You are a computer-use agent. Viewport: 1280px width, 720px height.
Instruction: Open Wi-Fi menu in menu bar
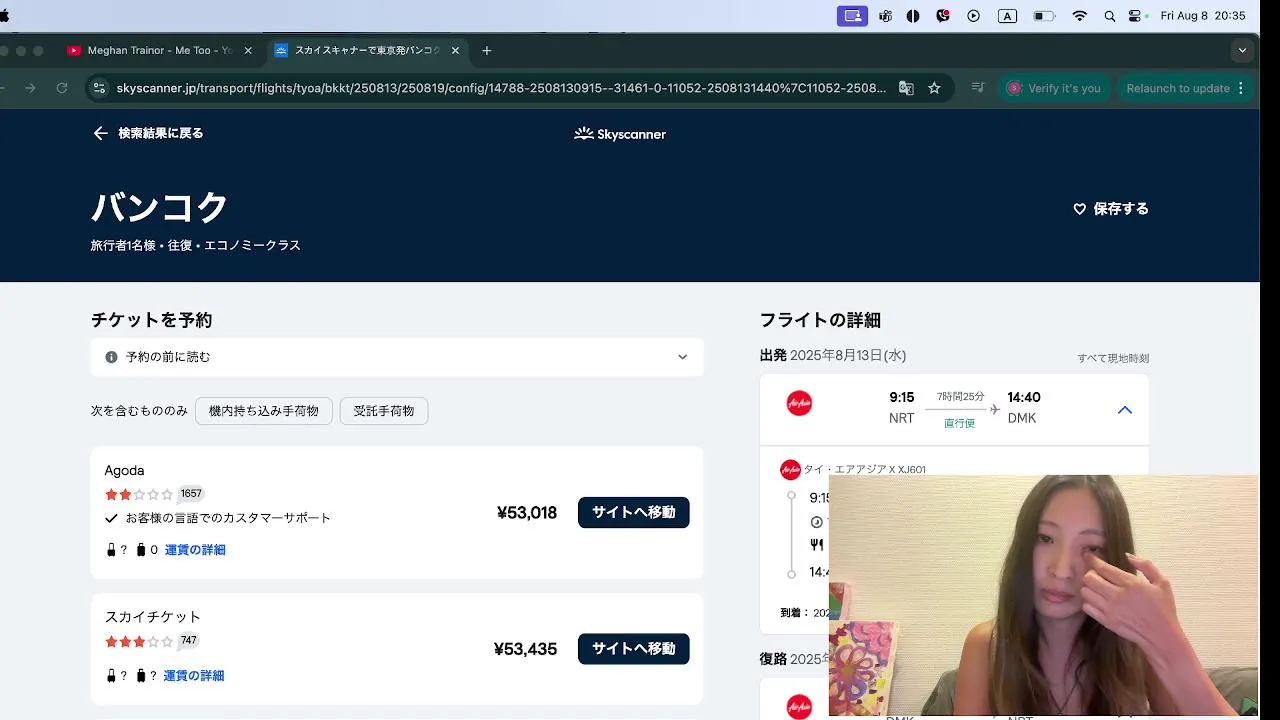coord(1079,16)
